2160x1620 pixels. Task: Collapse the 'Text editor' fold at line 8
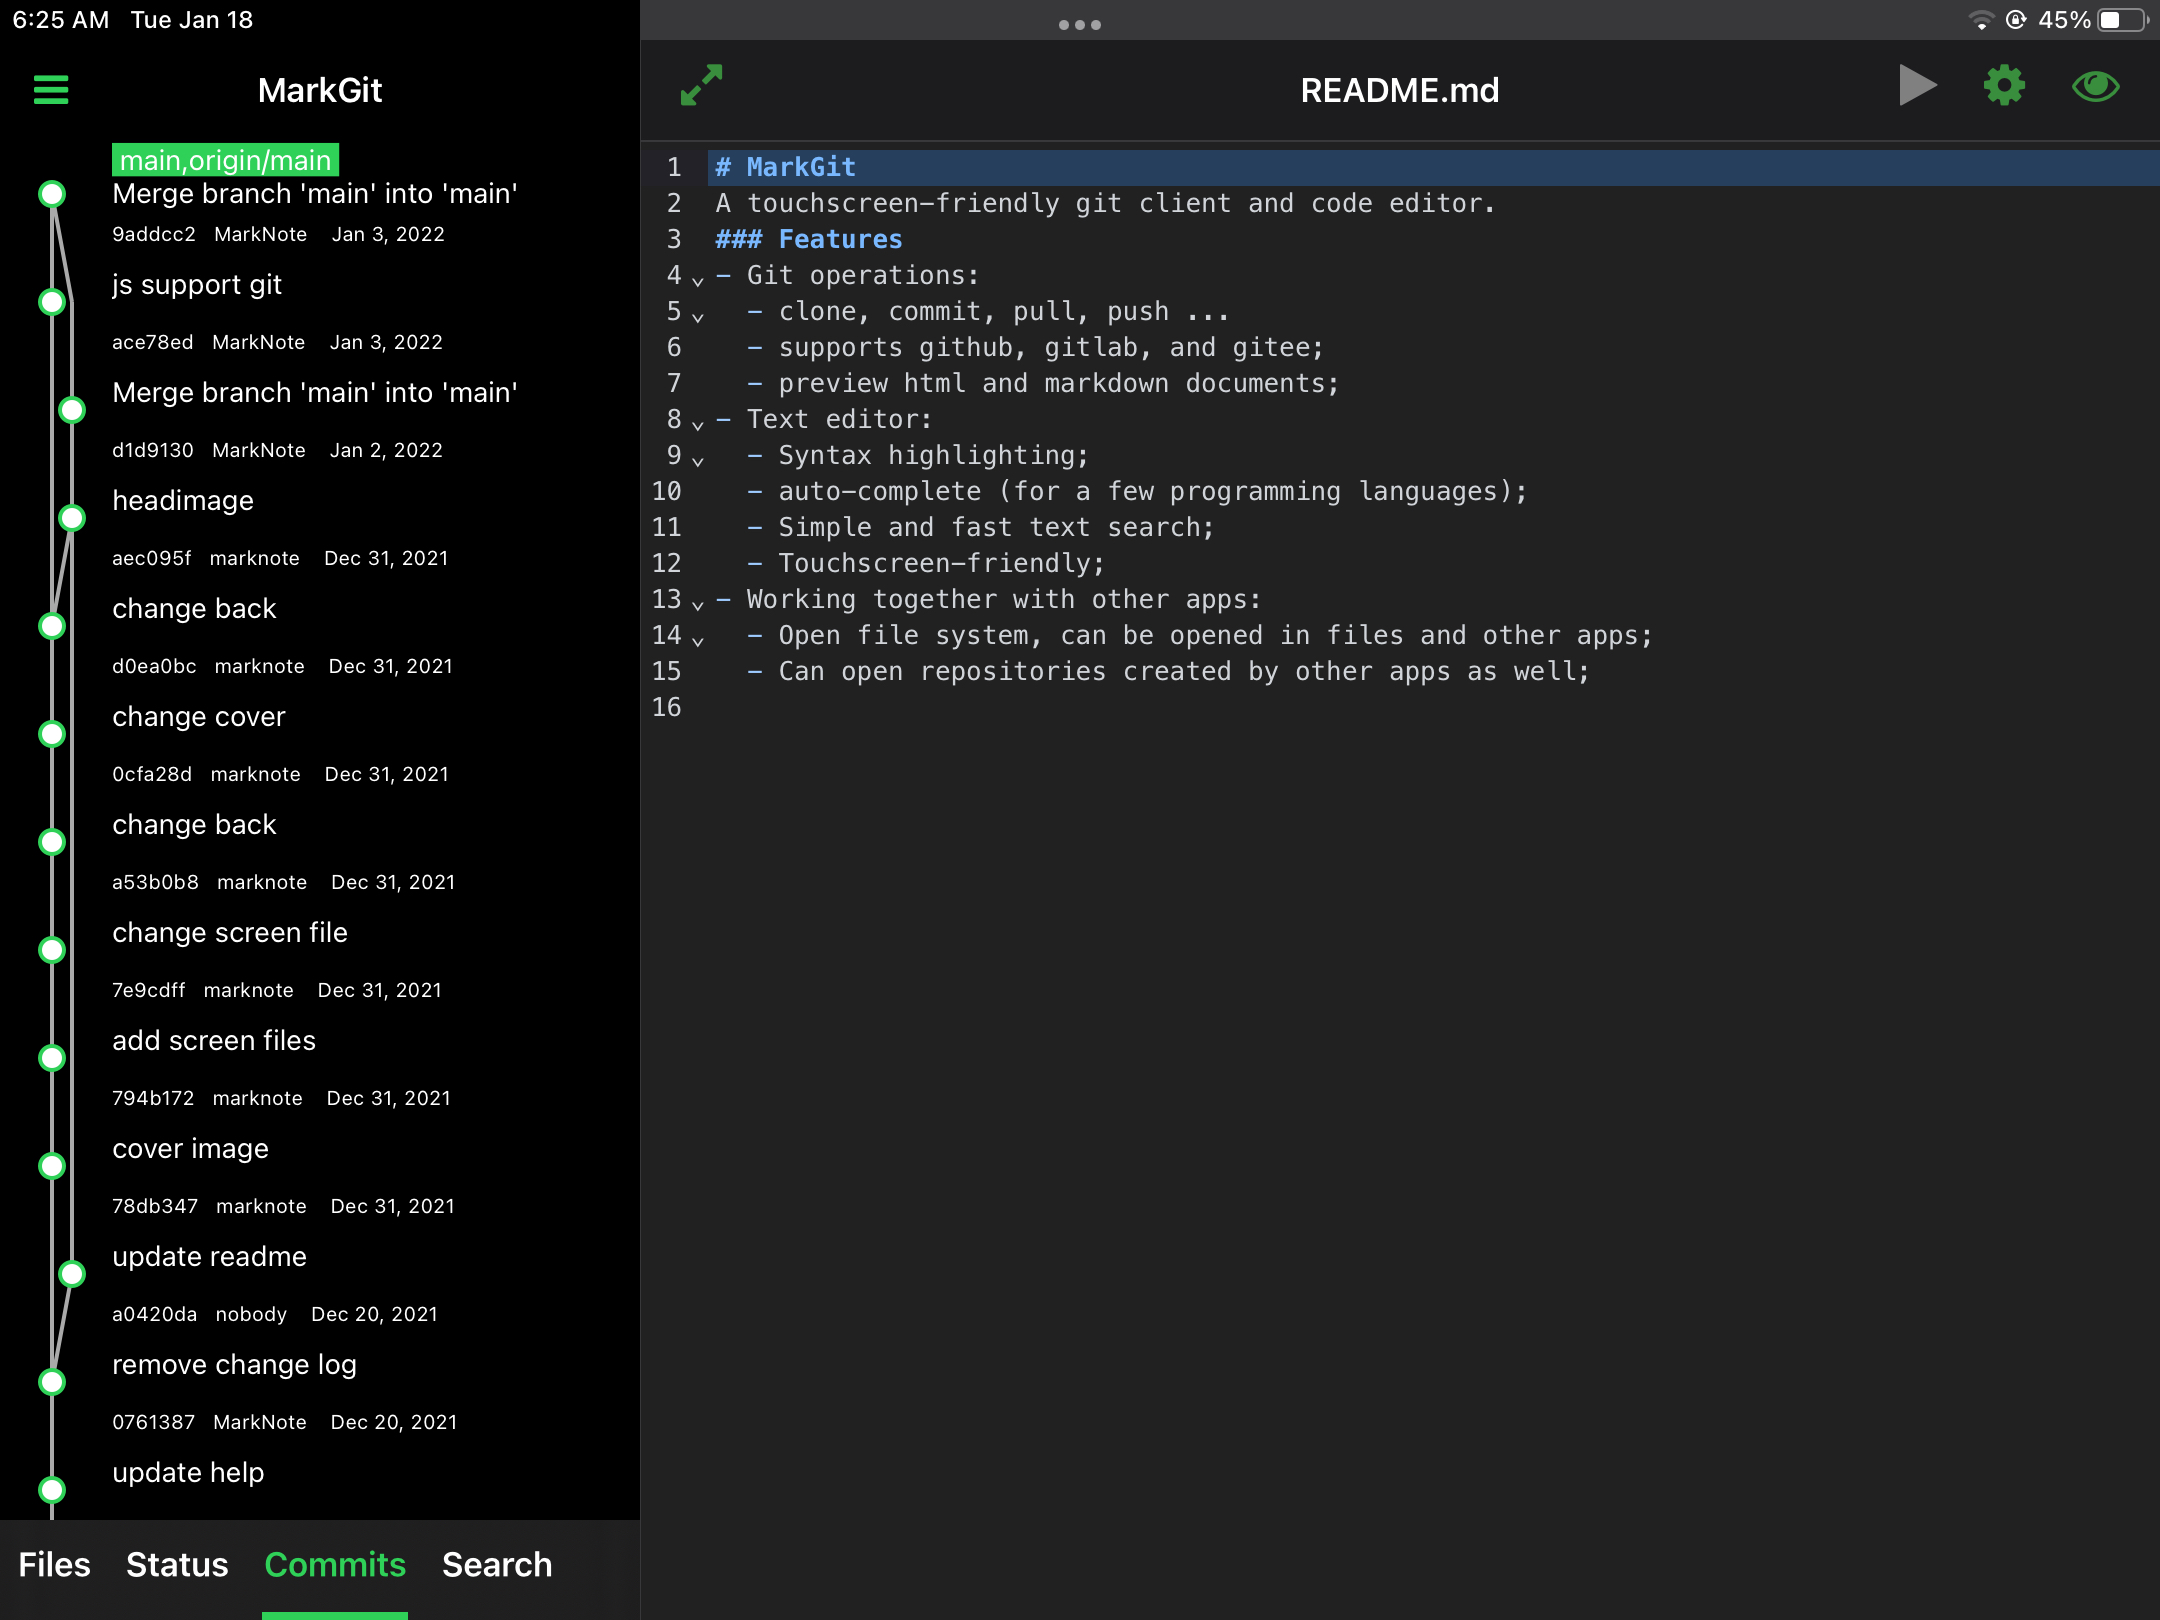pos(698,425)
